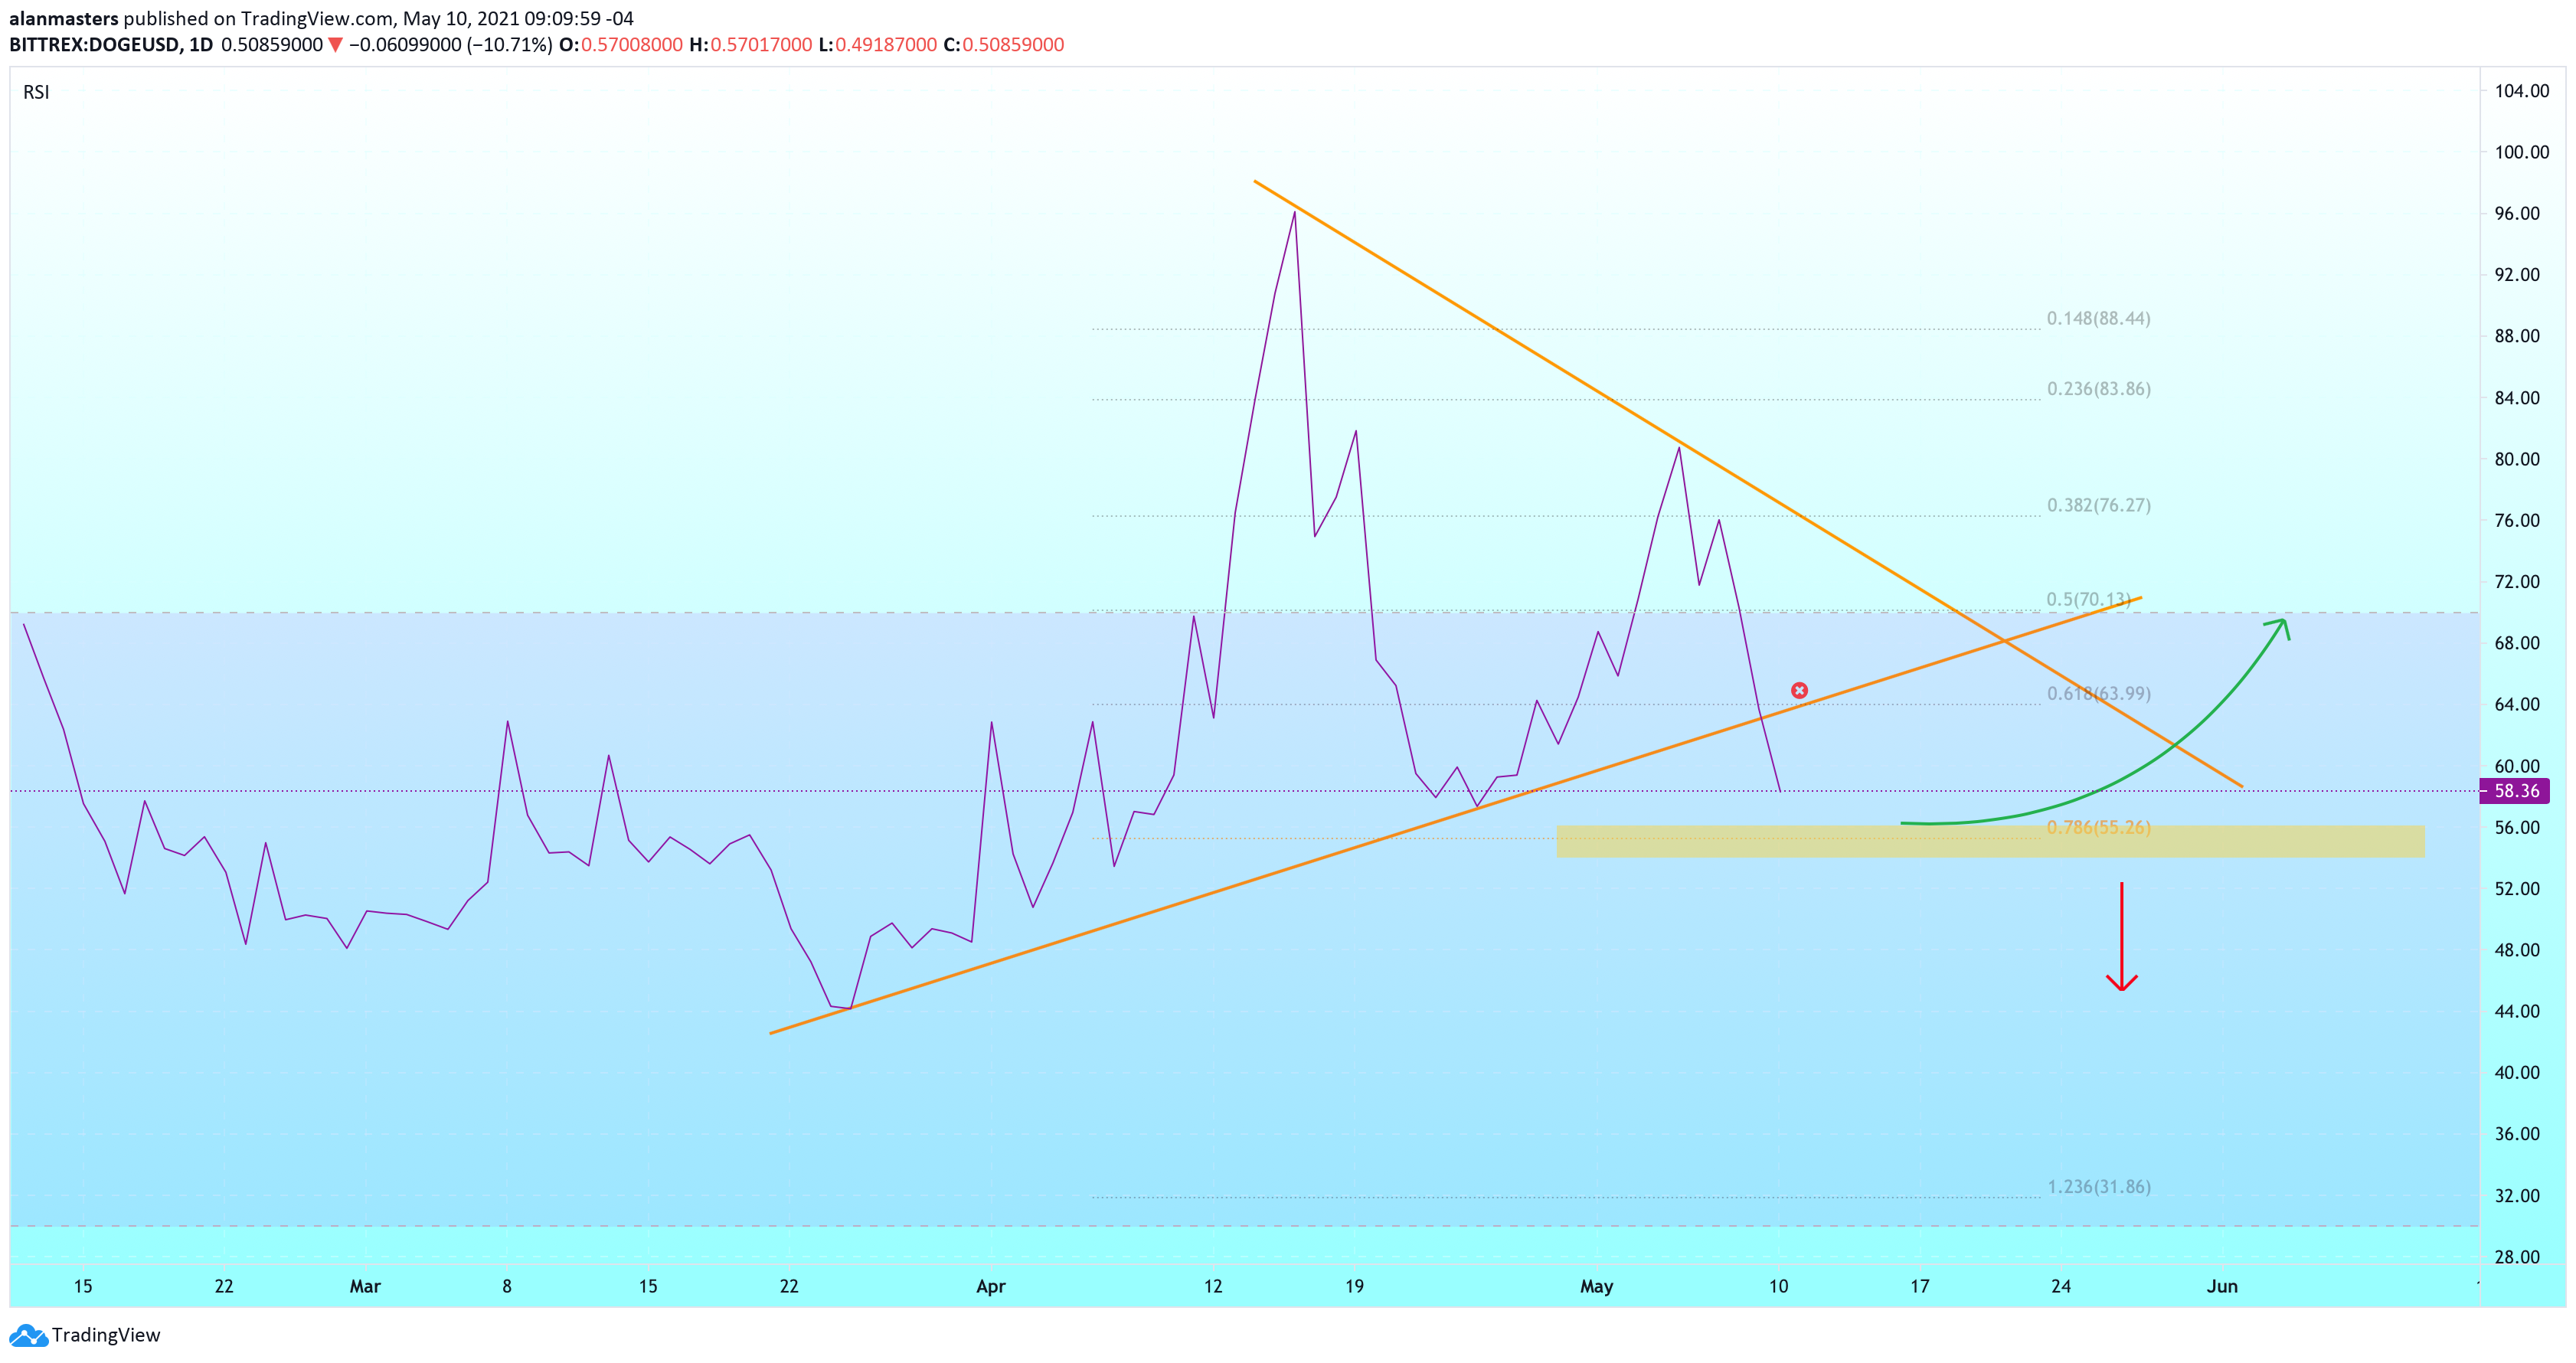Click the low price L:0.49187000

coord(877,45)
